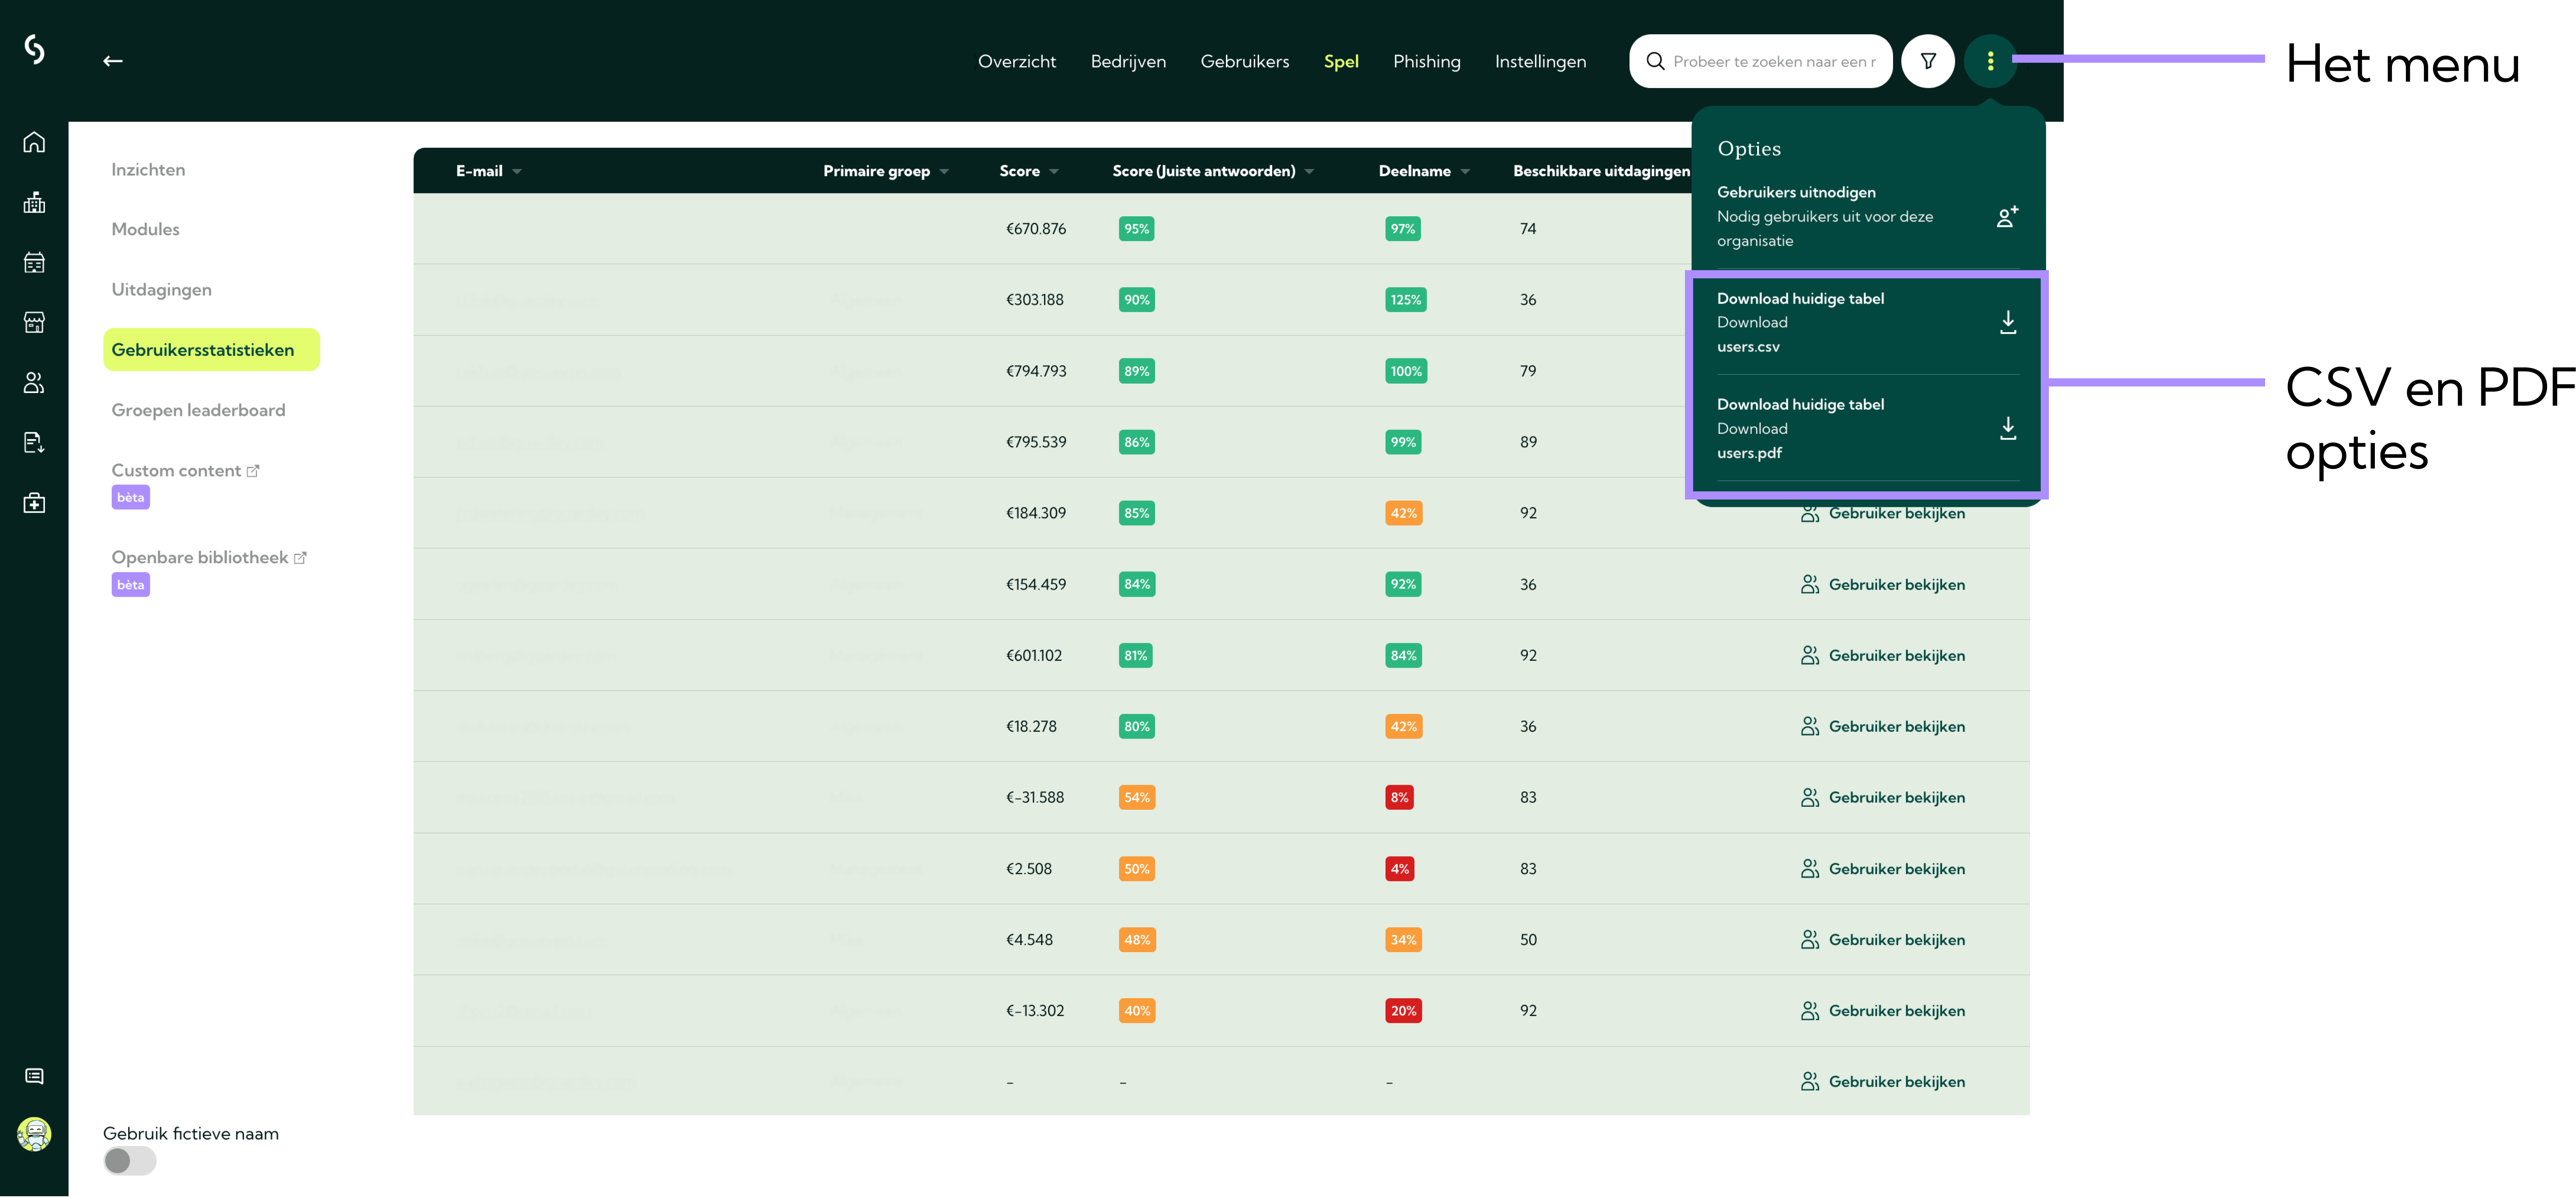Viewport: 2576px width, 1197px height.
Task: Open the Instellingen tab
Action: tap(1540, 62)
